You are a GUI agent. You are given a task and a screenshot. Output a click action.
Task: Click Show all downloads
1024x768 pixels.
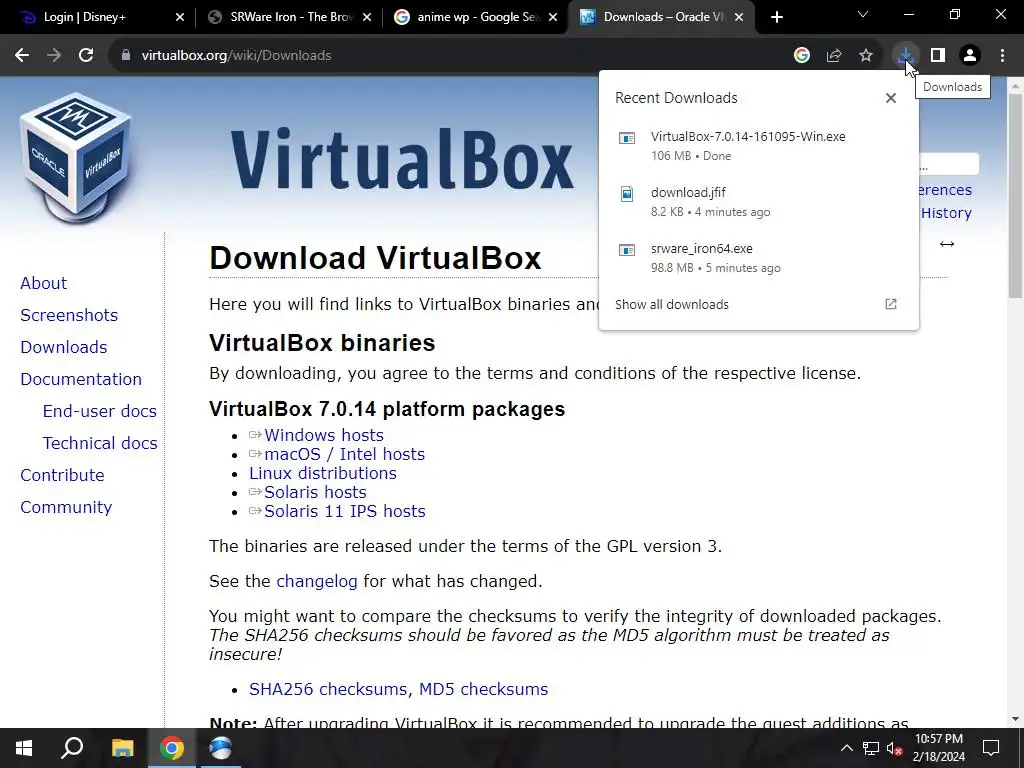coord(671,304)
